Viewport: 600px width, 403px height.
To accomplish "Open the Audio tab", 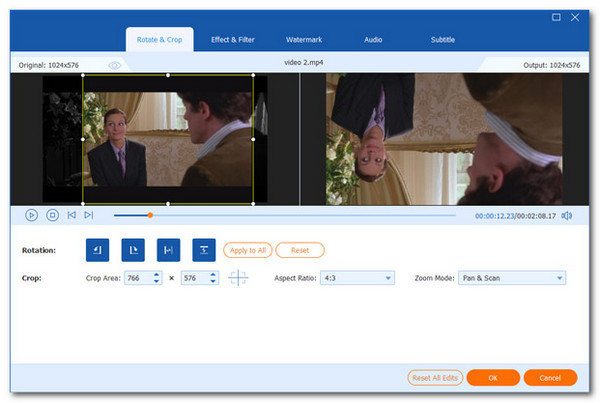I will coord(373,39).
